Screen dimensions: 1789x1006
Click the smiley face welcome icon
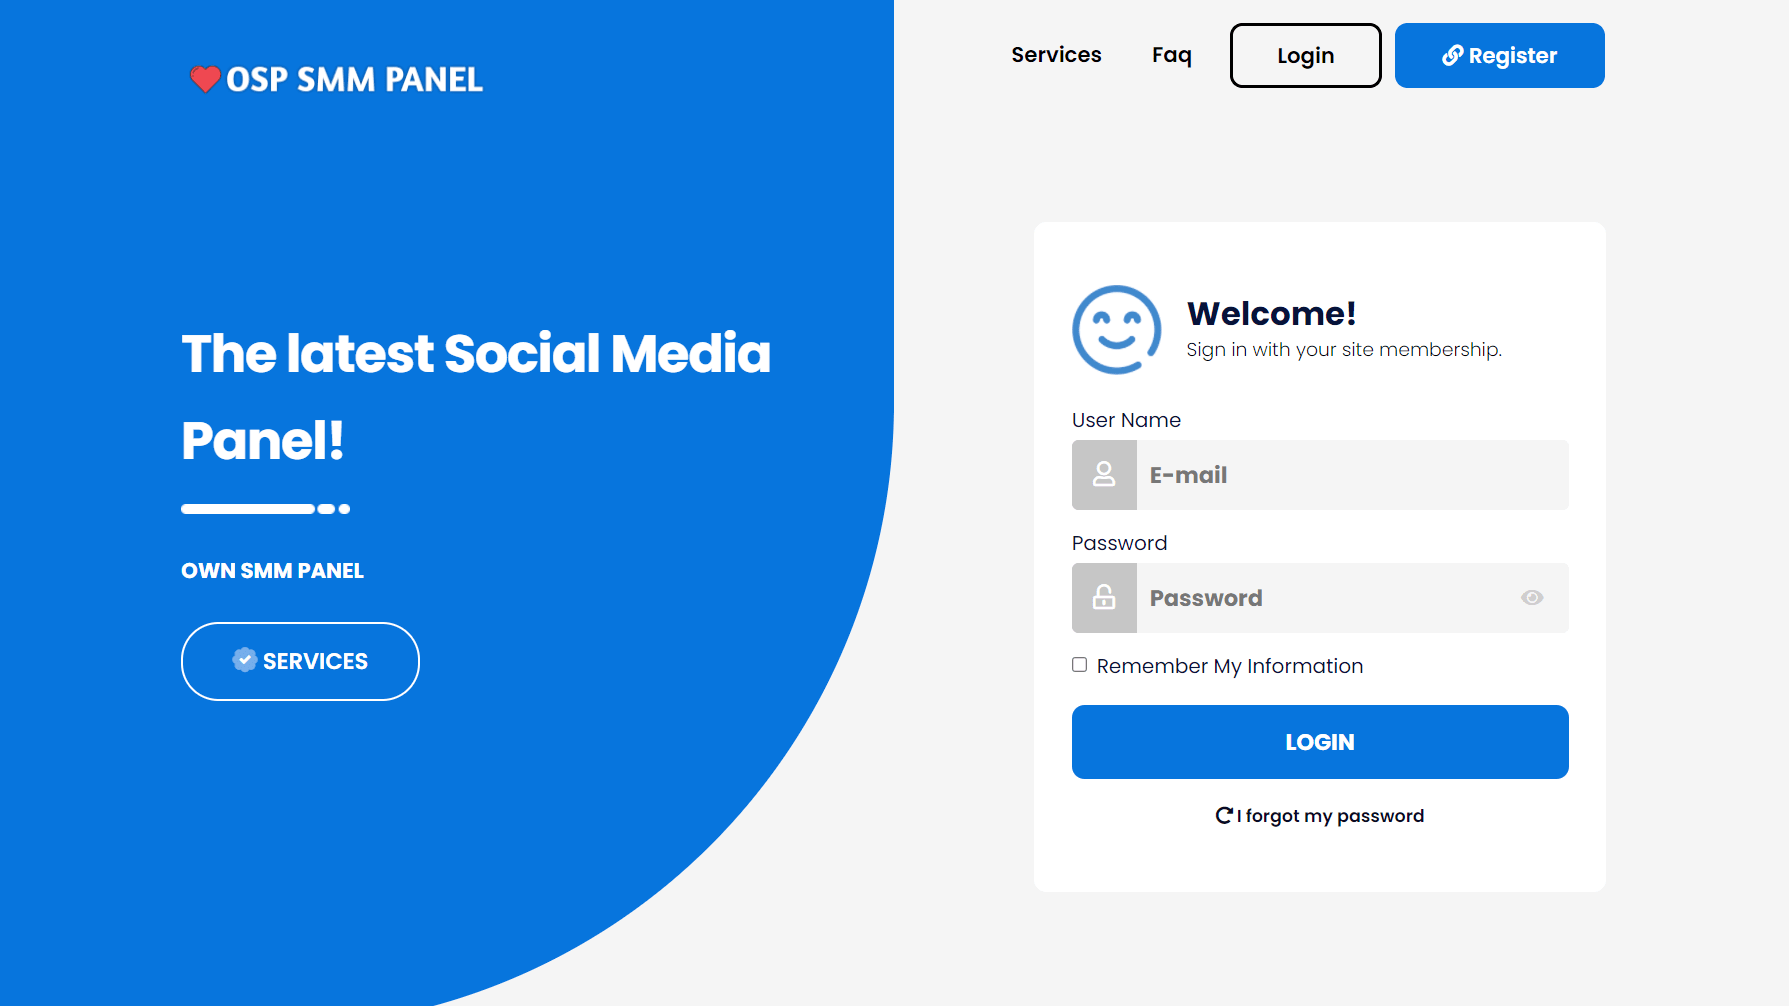click(1116, 330)
